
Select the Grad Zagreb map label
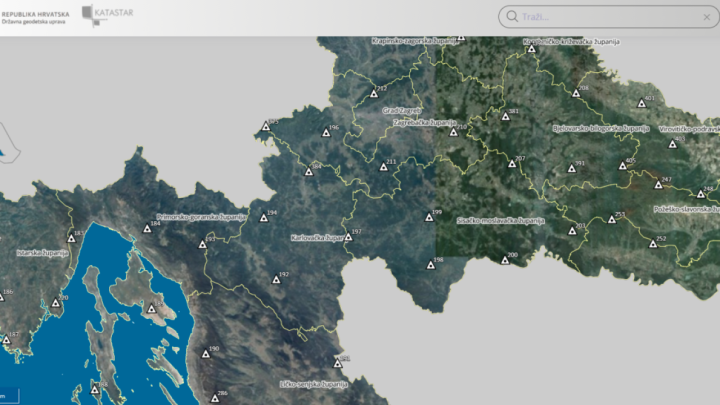point(404,109)
